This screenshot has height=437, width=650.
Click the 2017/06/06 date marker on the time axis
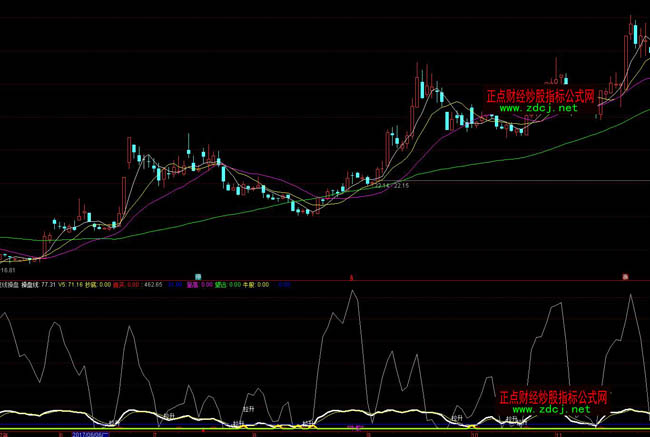click(89, 435)
